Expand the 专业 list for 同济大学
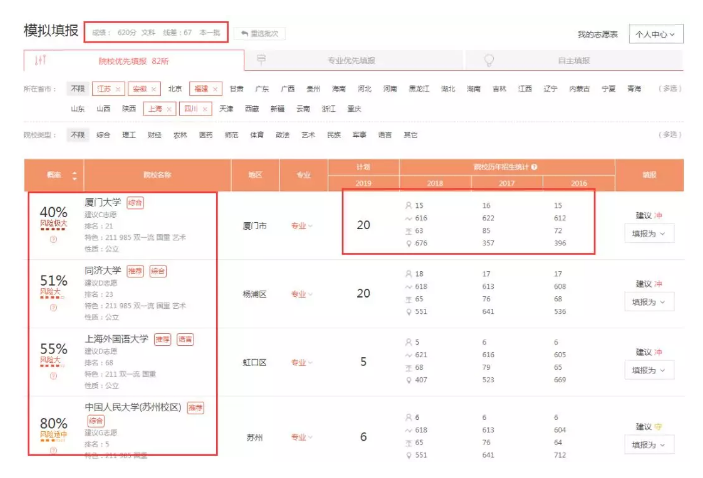Image resolution: width=703 pixels, height=478 pixels. point(301,294)
